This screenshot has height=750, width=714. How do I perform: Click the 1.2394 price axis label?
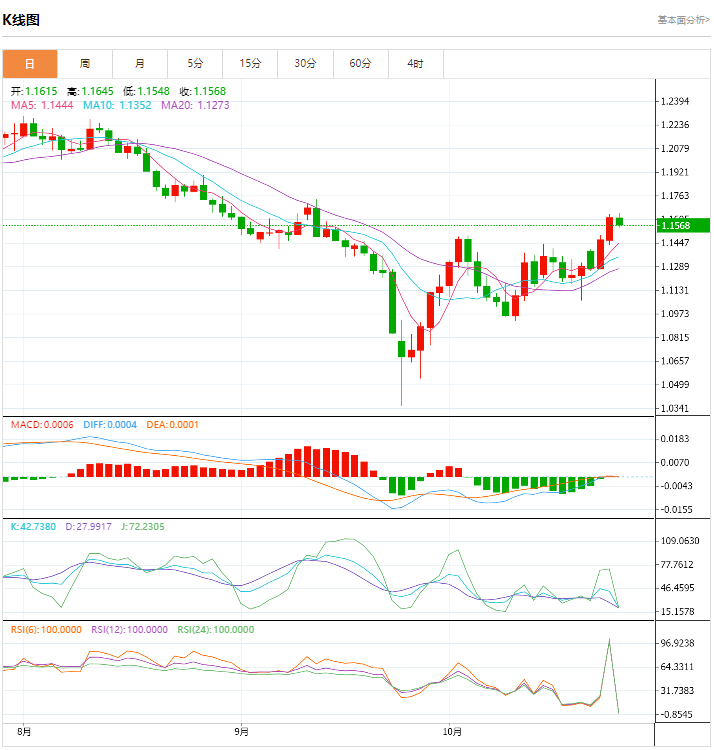coord(675,101)
